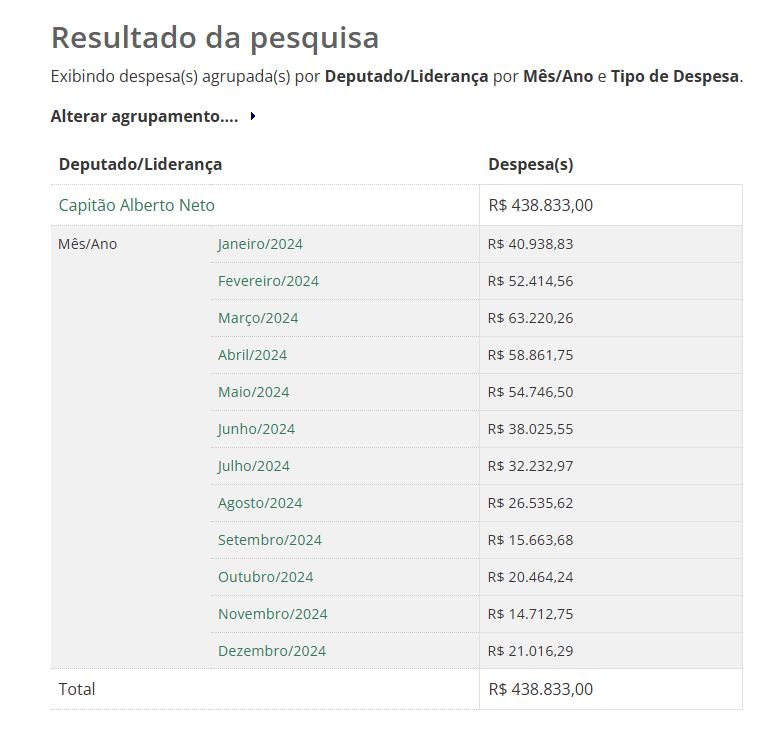Click the Resultado da pesquisa heading

point(214,37)
